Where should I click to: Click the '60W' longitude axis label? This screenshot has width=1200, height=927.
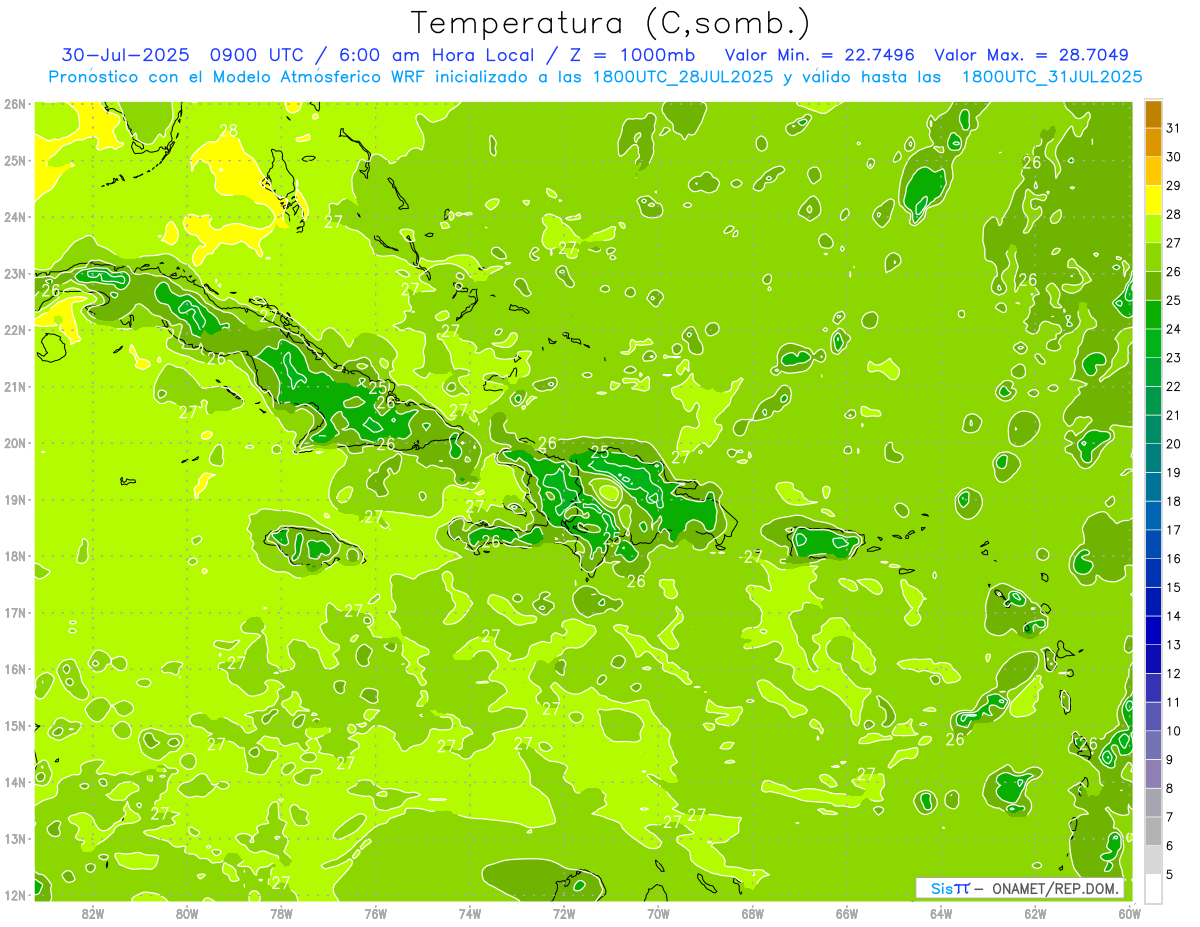[1129, 913]
